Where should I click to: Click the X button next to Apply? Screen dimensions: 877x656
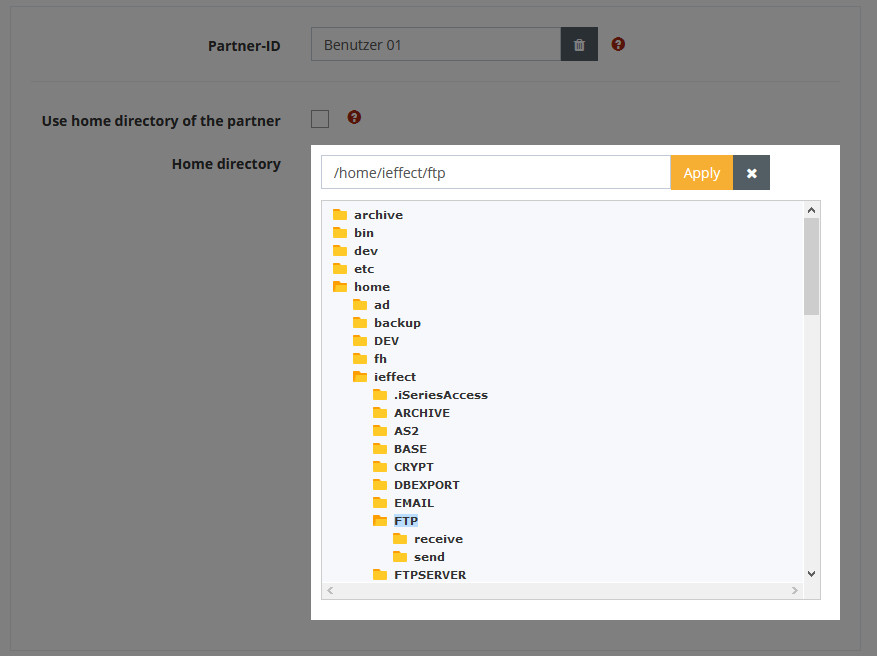tap(751, 173)
